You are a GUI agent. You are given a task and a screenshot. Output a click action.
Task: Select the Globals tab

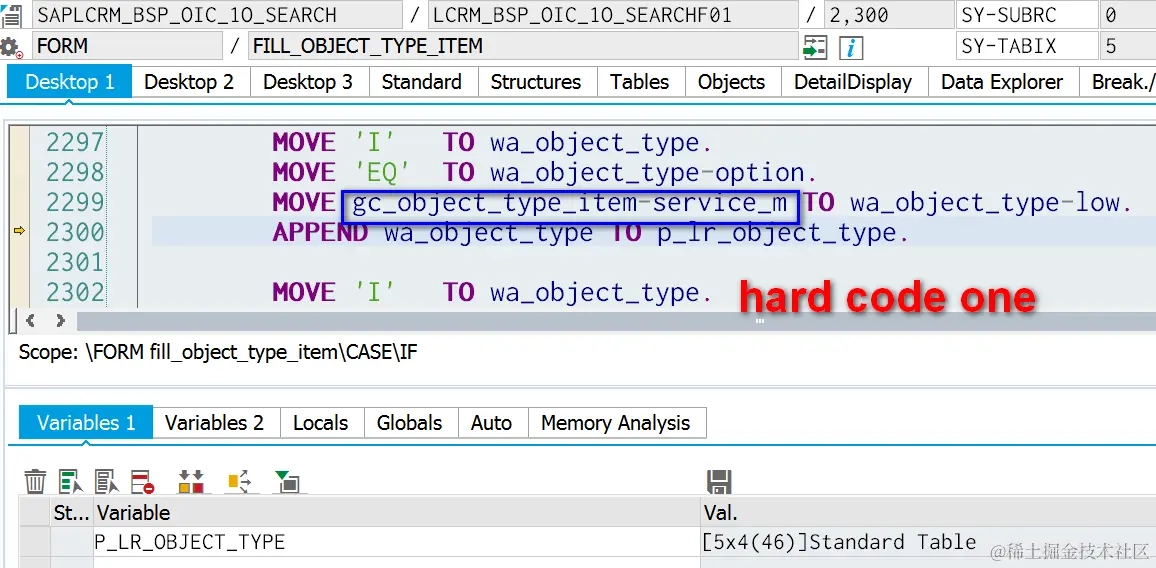click(x=410, y=423)
